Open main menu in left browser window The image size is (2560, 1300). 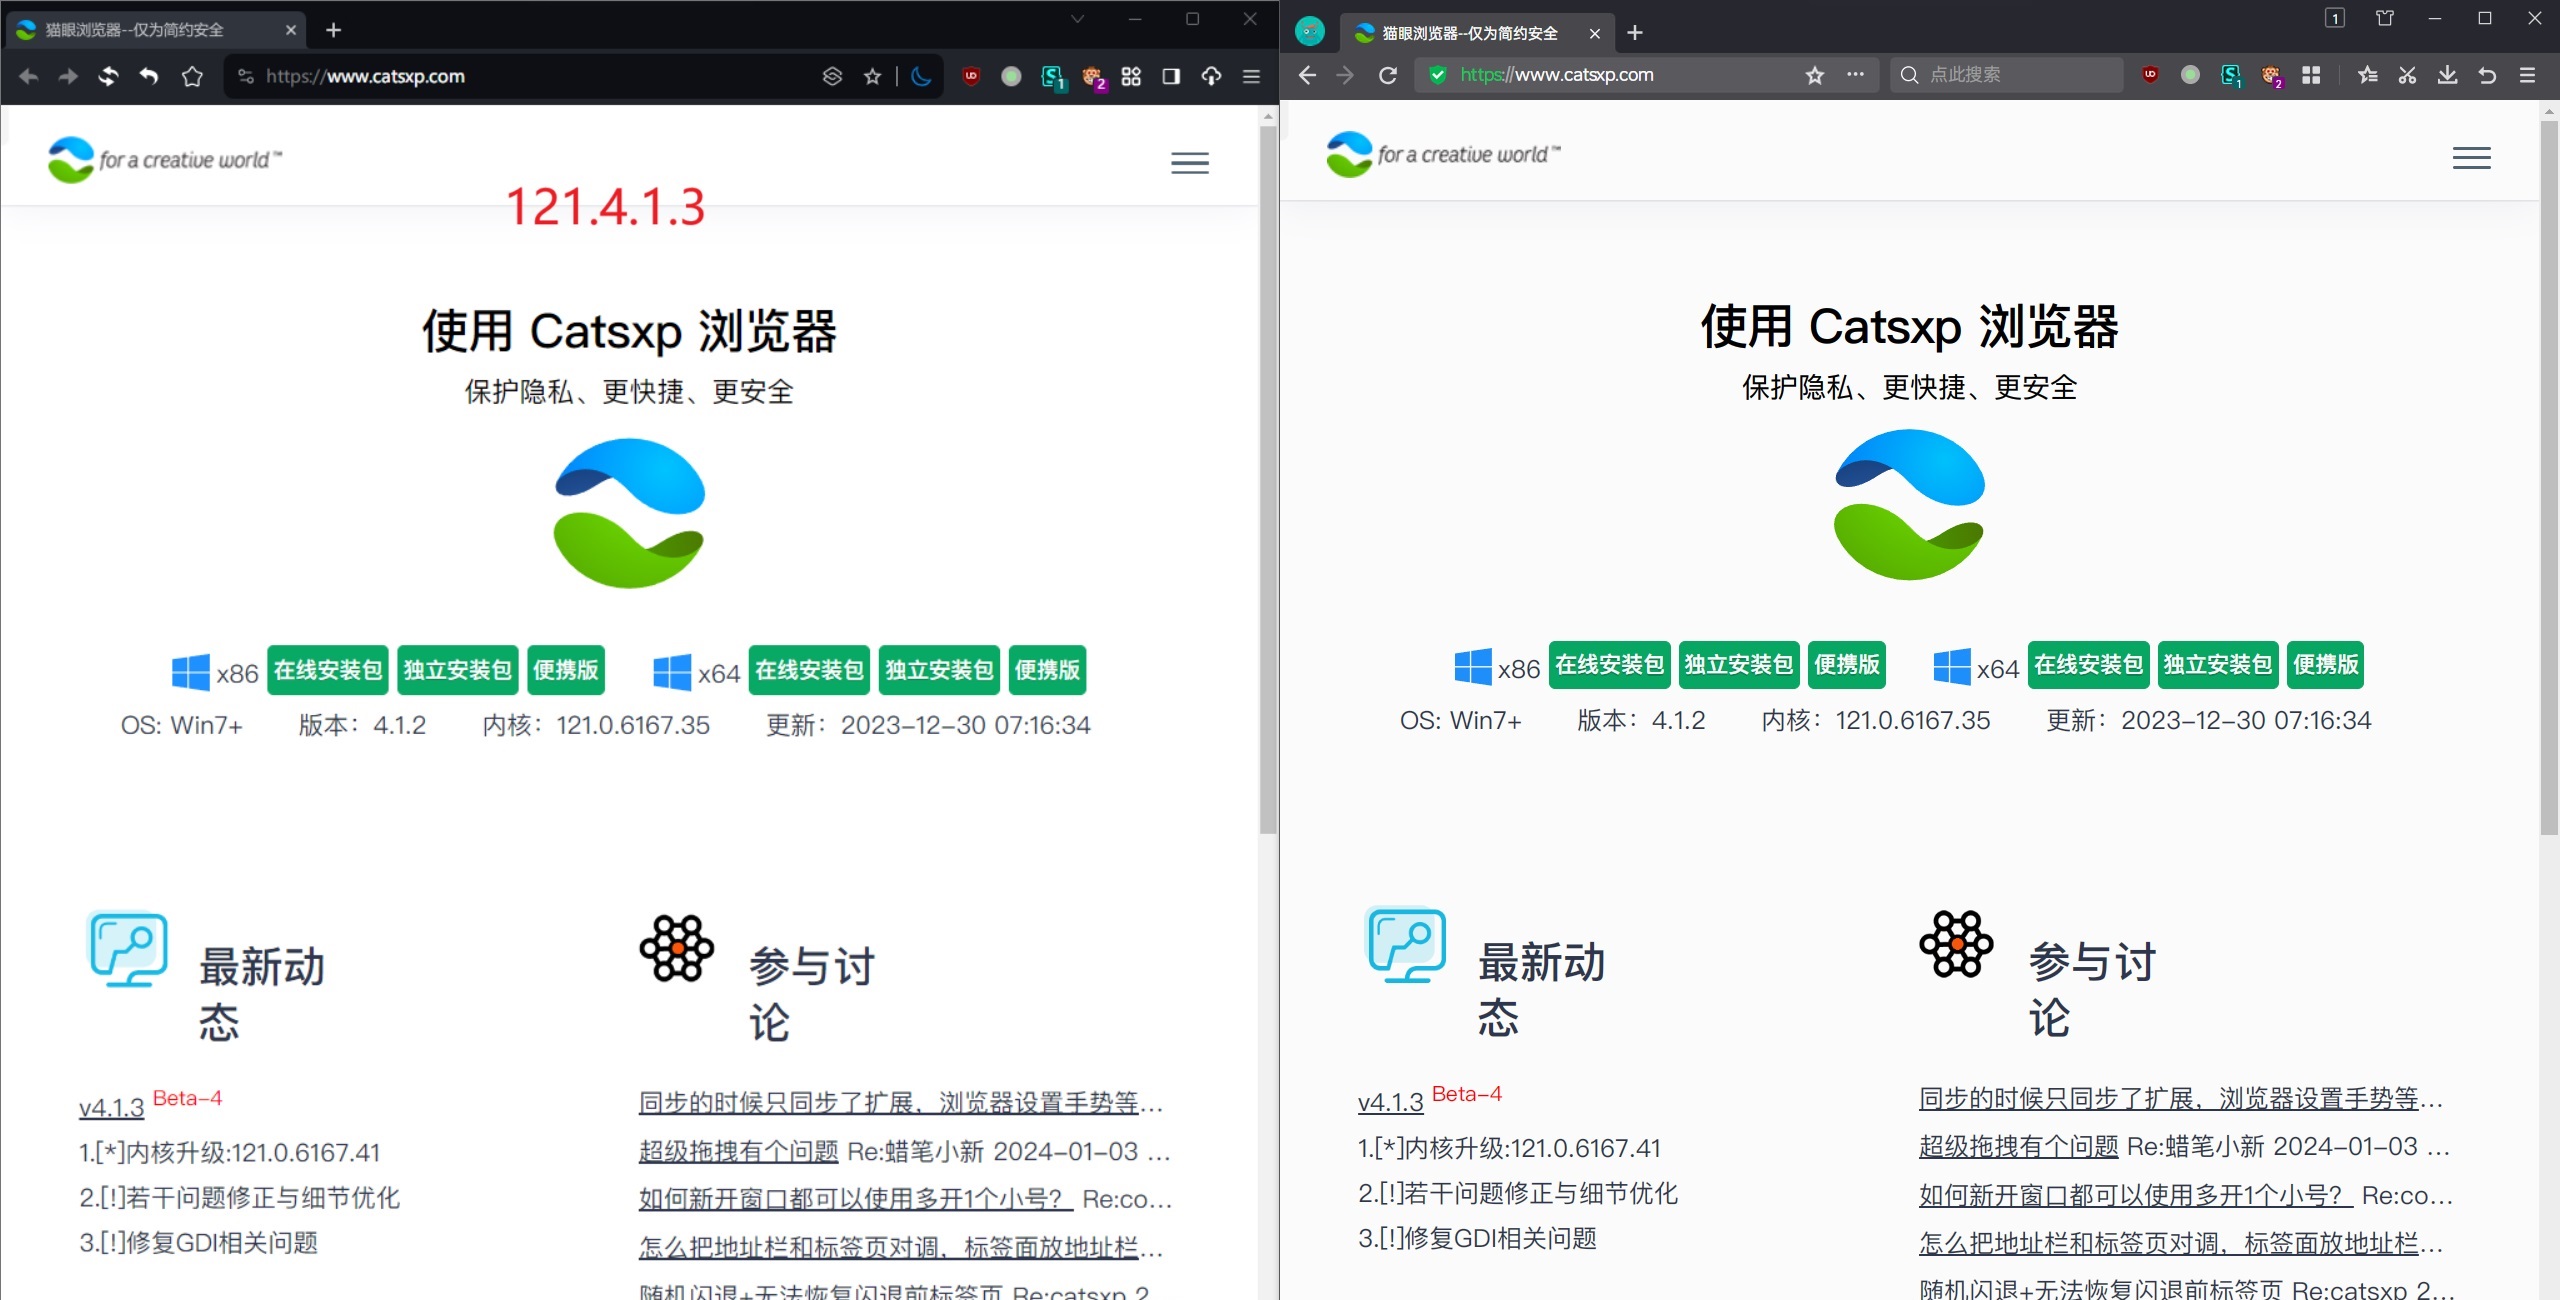pyautogui.click(x=1251, y=76)
